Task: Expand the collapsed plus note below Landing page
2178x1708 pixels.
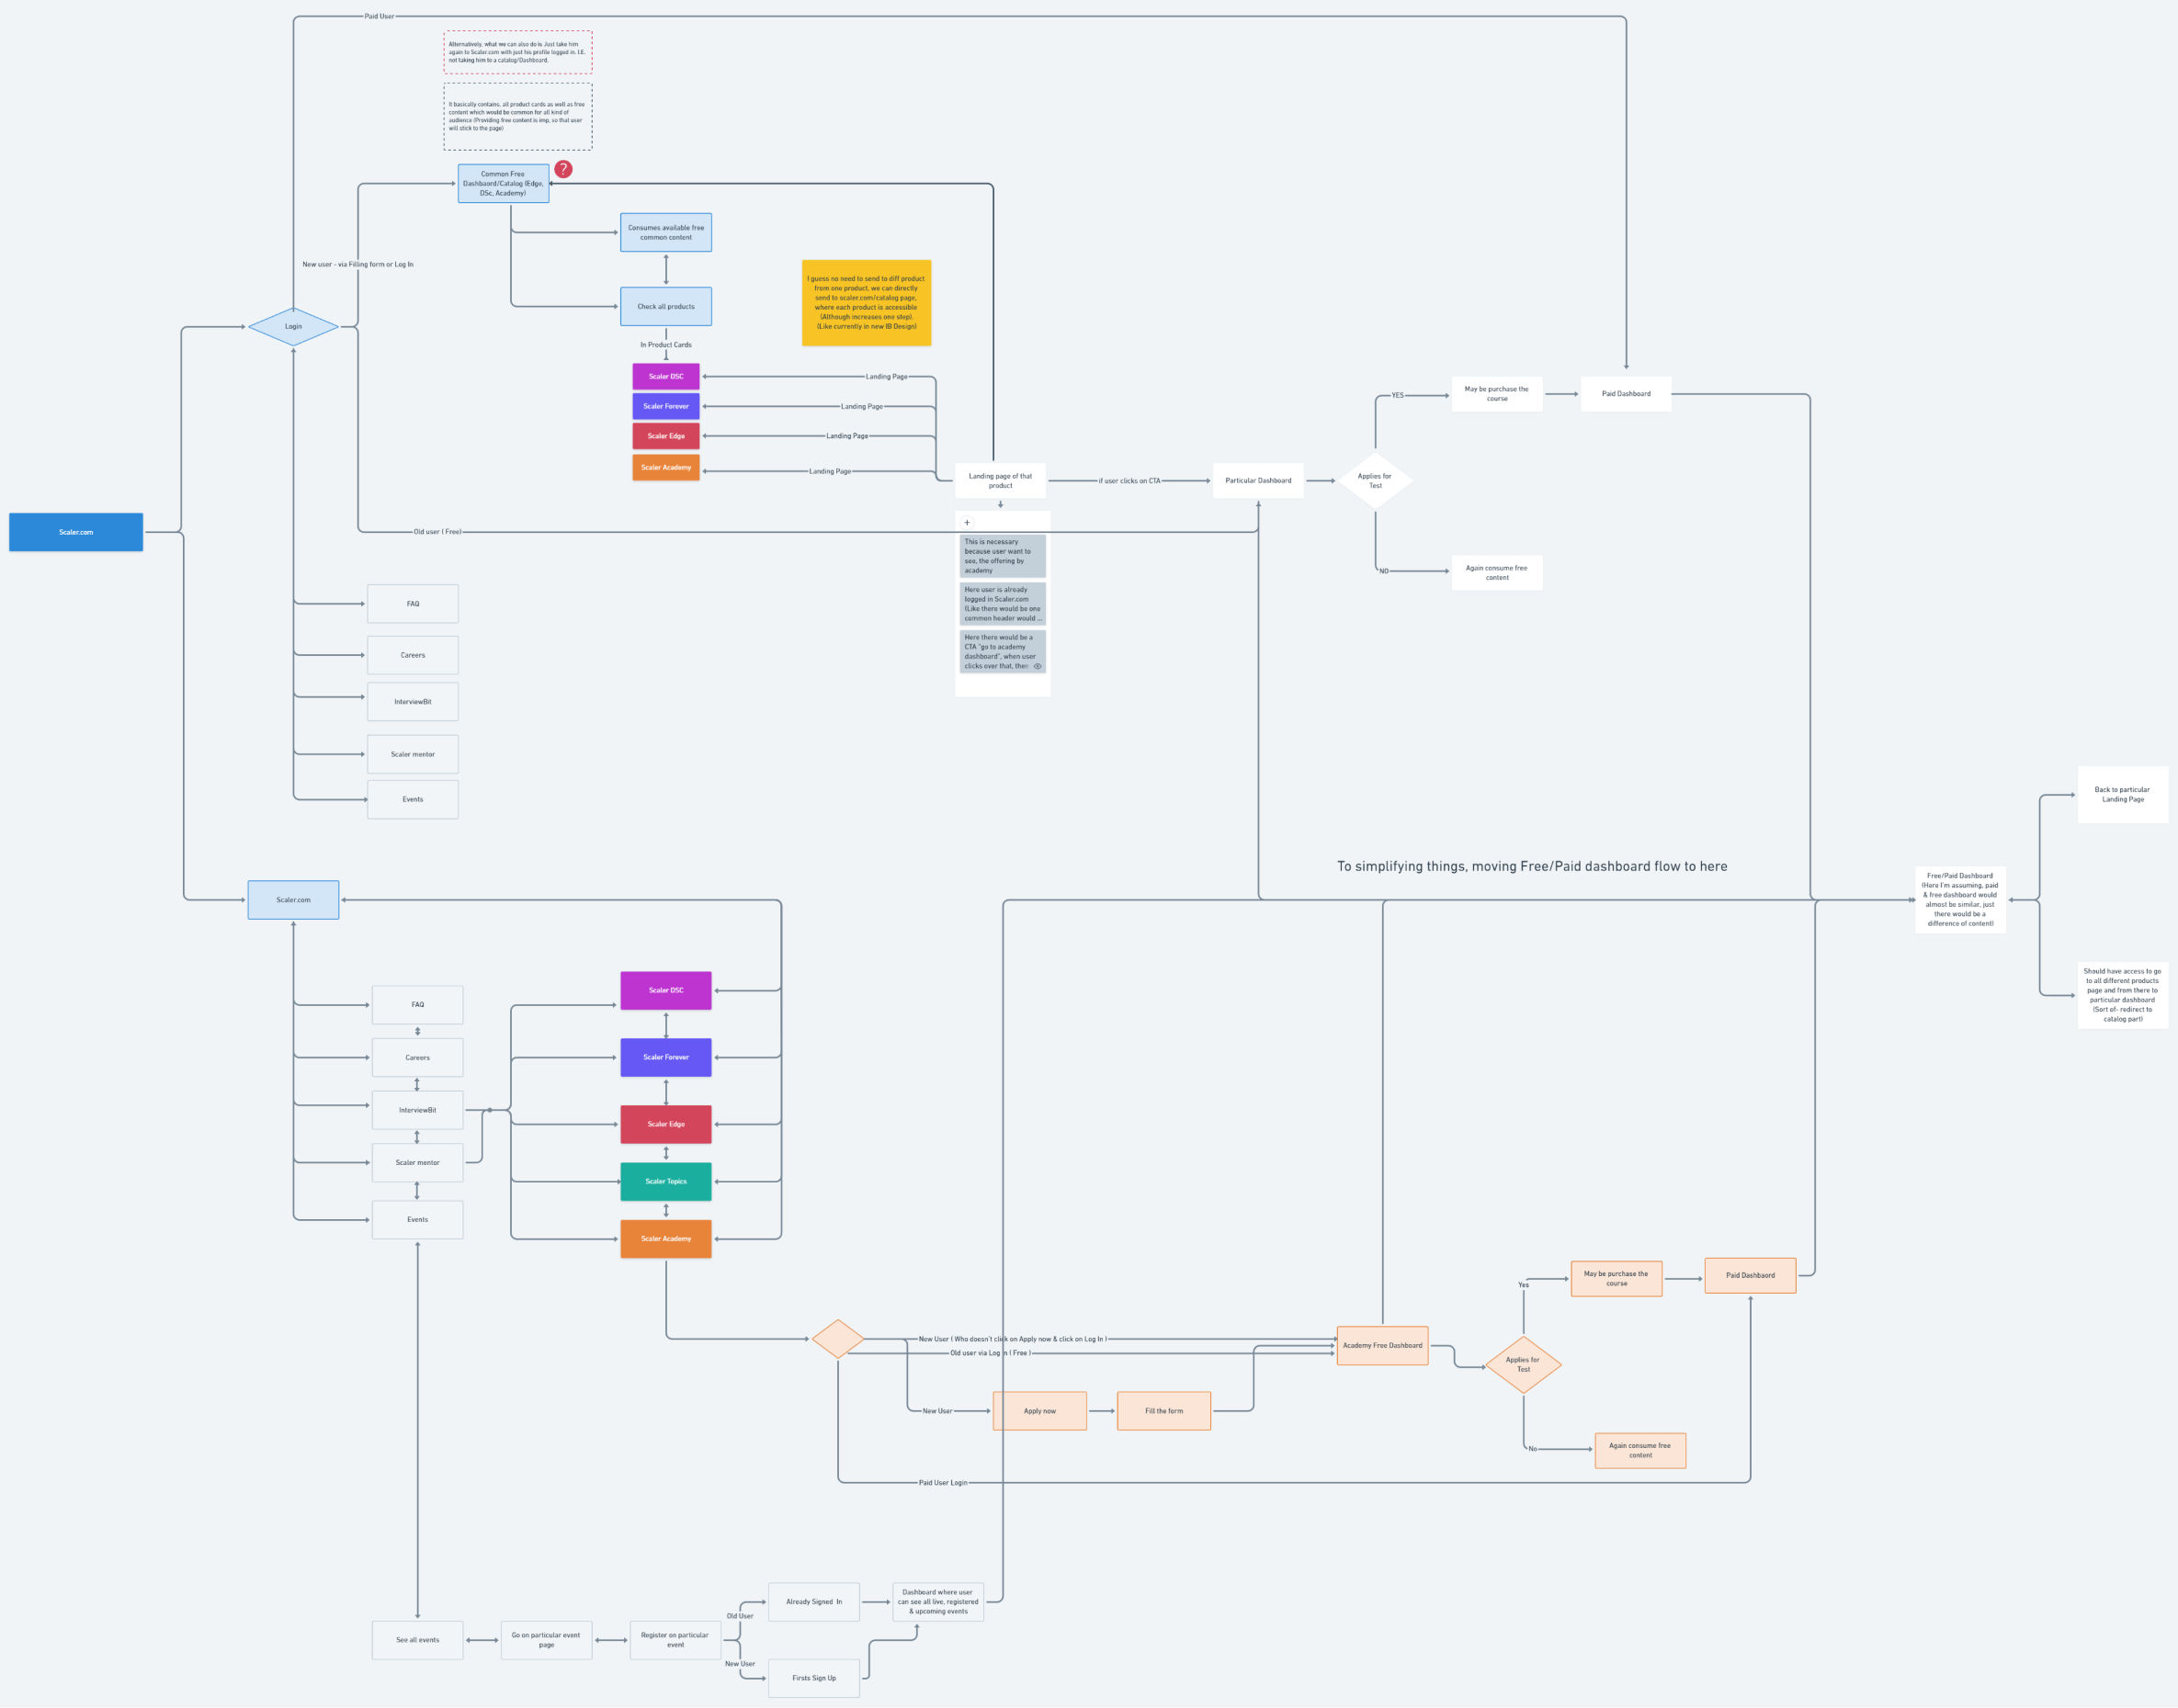Action: 966,522
